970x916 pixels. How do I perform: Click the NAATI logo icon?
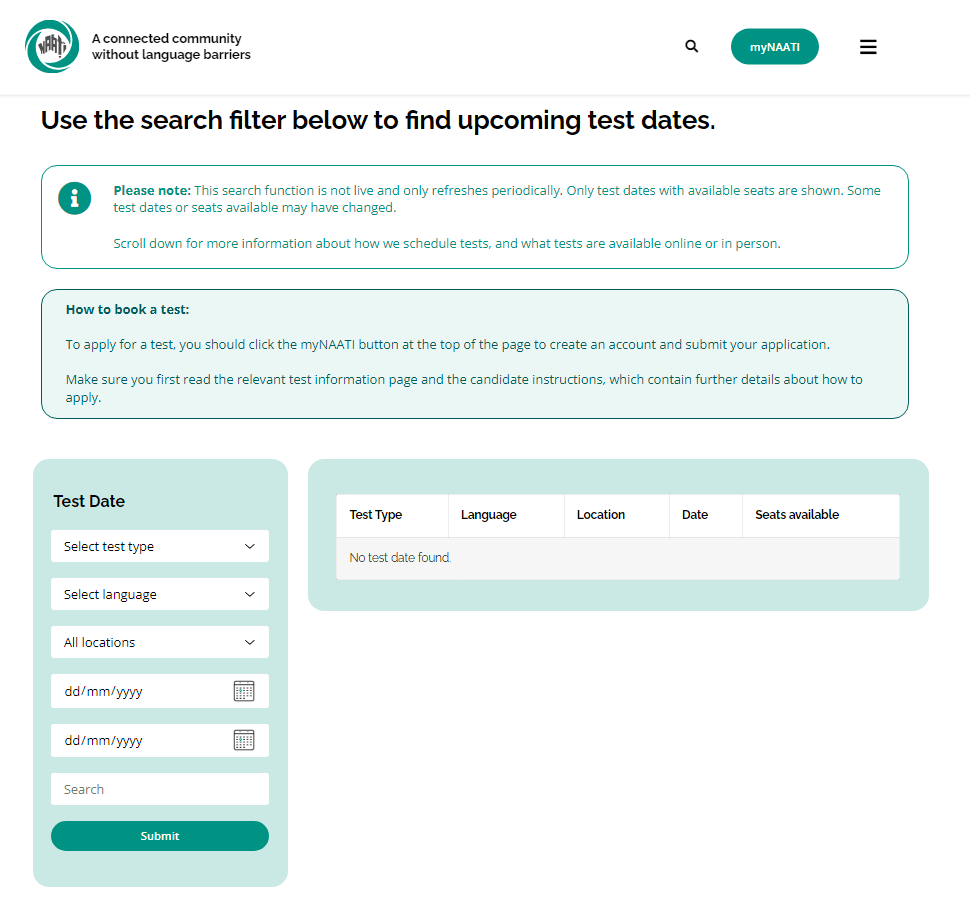(x=52, y=46)
